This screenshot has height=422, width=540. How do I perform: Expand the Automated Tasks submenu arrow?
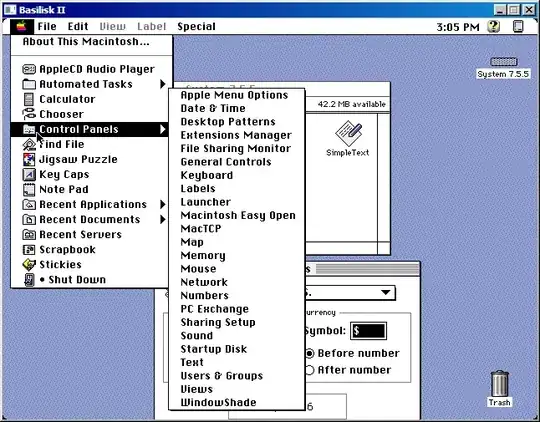[163, 84]
